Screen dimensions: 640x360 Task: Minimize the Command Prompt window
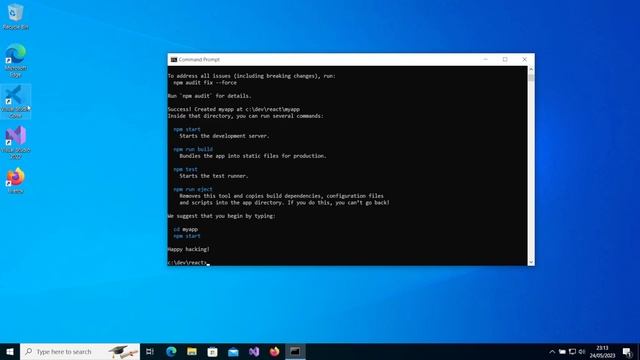pyautogui.click(x=485, y=59)
